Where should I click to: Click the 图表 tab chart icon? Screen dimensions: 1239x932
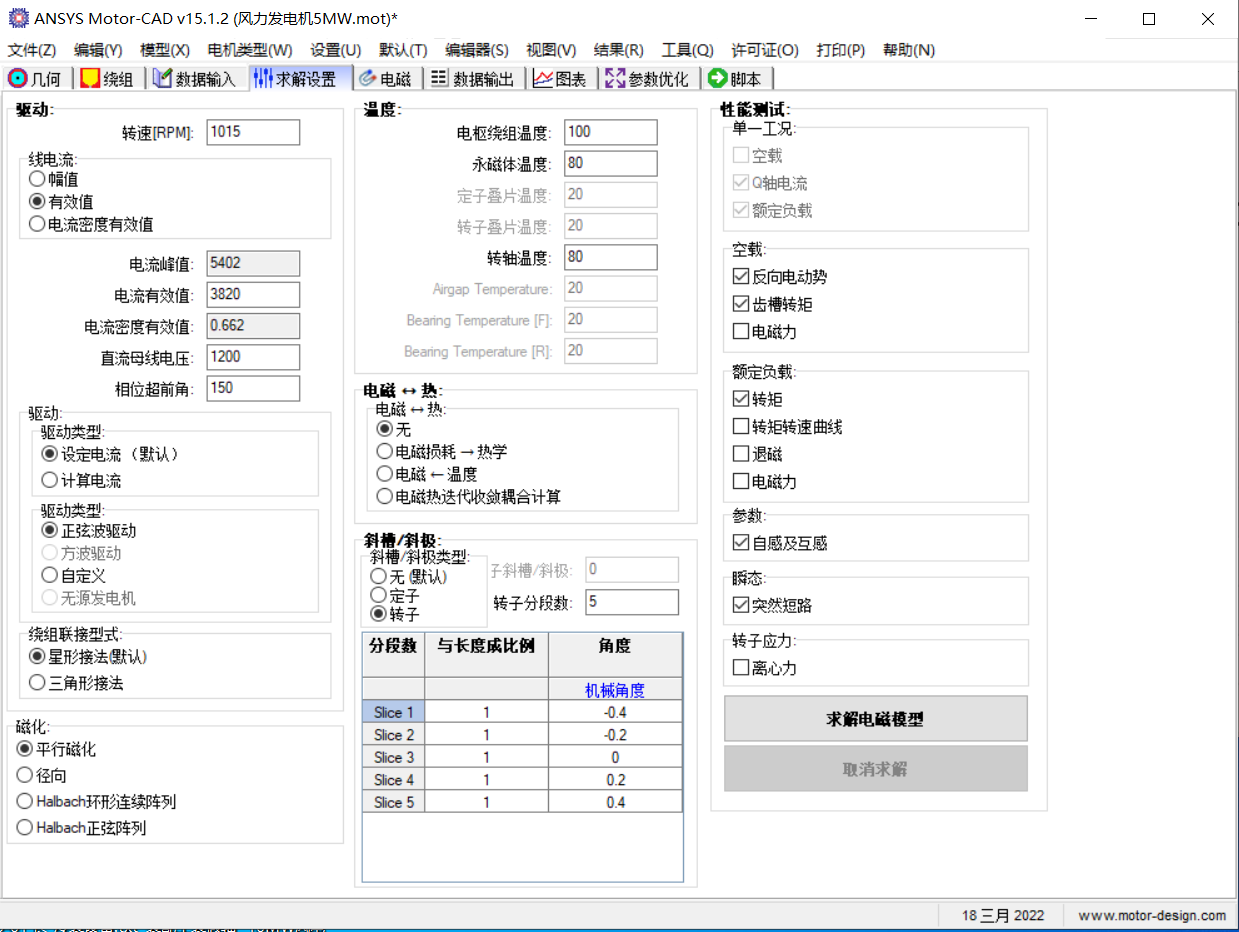pyautogui.click(x=543, y=79)
